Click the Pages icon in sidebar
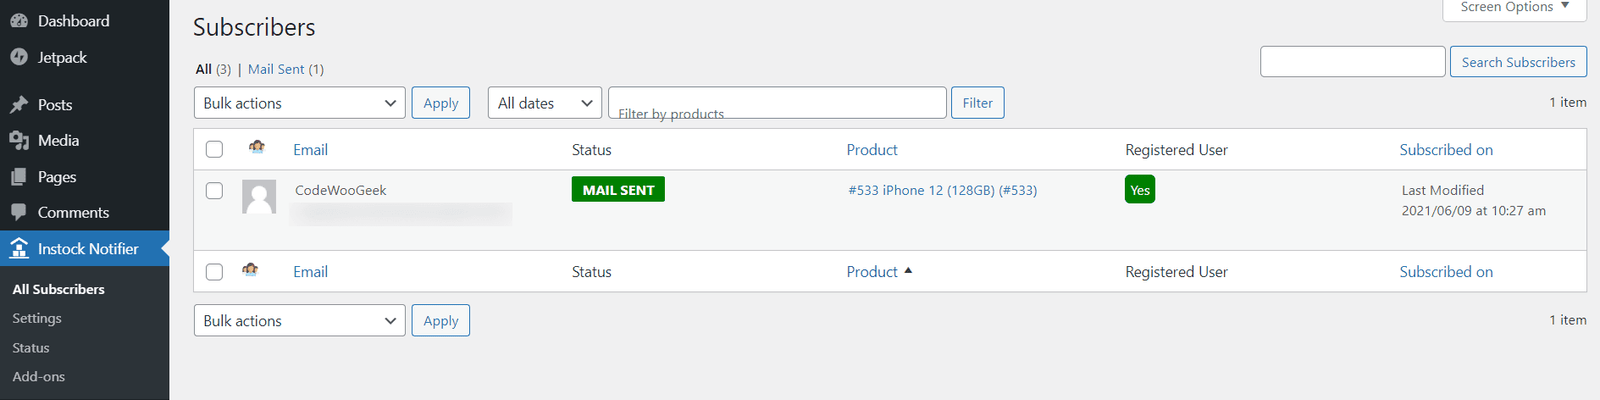The image size is (1600, 400). (19, 177)
